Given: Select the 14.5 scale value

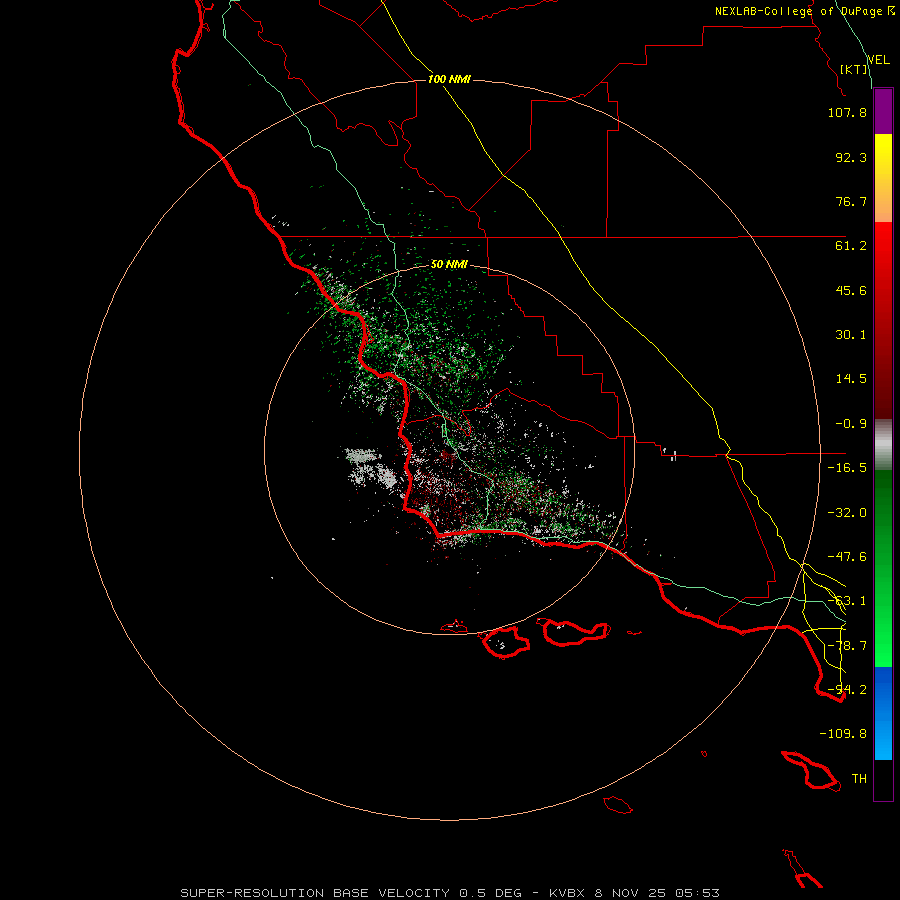Looking at the screenshot, I should coord(851,379).
